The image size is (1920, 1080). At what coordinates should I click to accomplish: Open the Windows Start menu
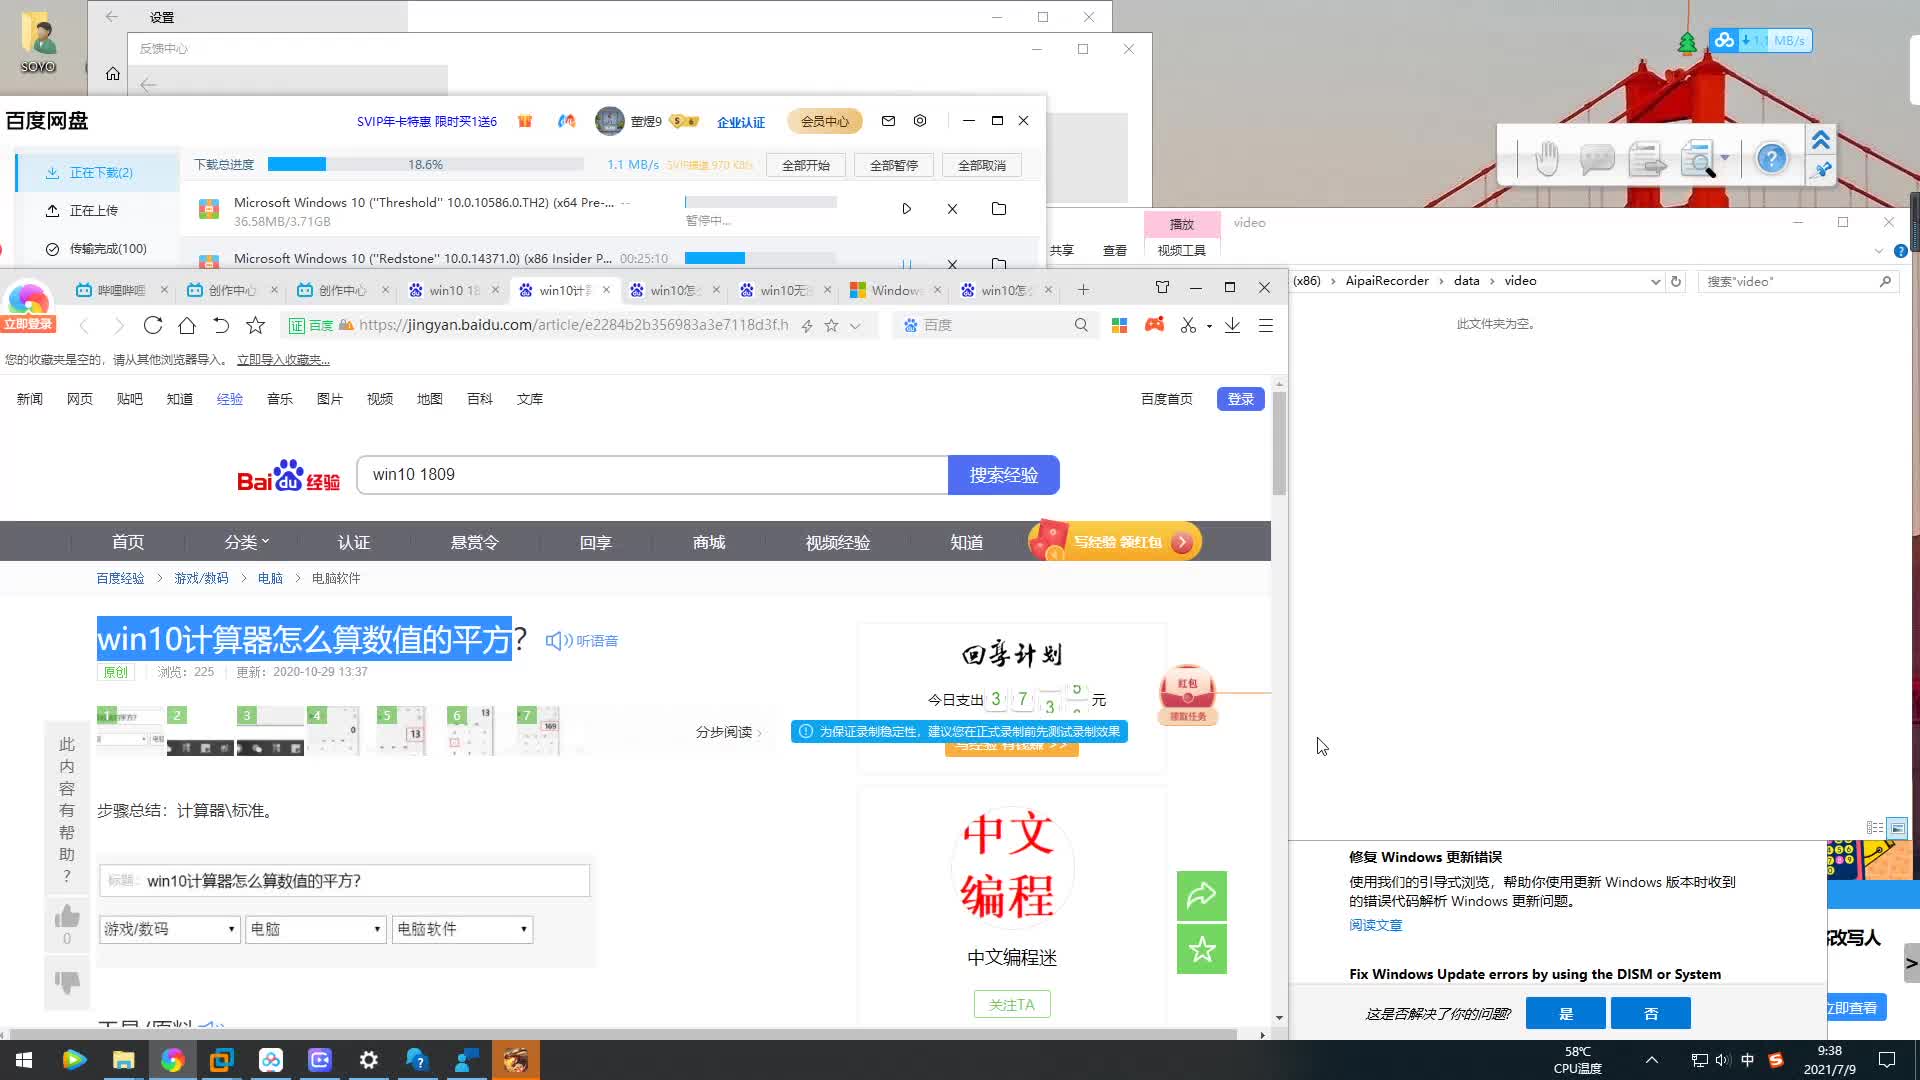click(x=24, y=1060)
